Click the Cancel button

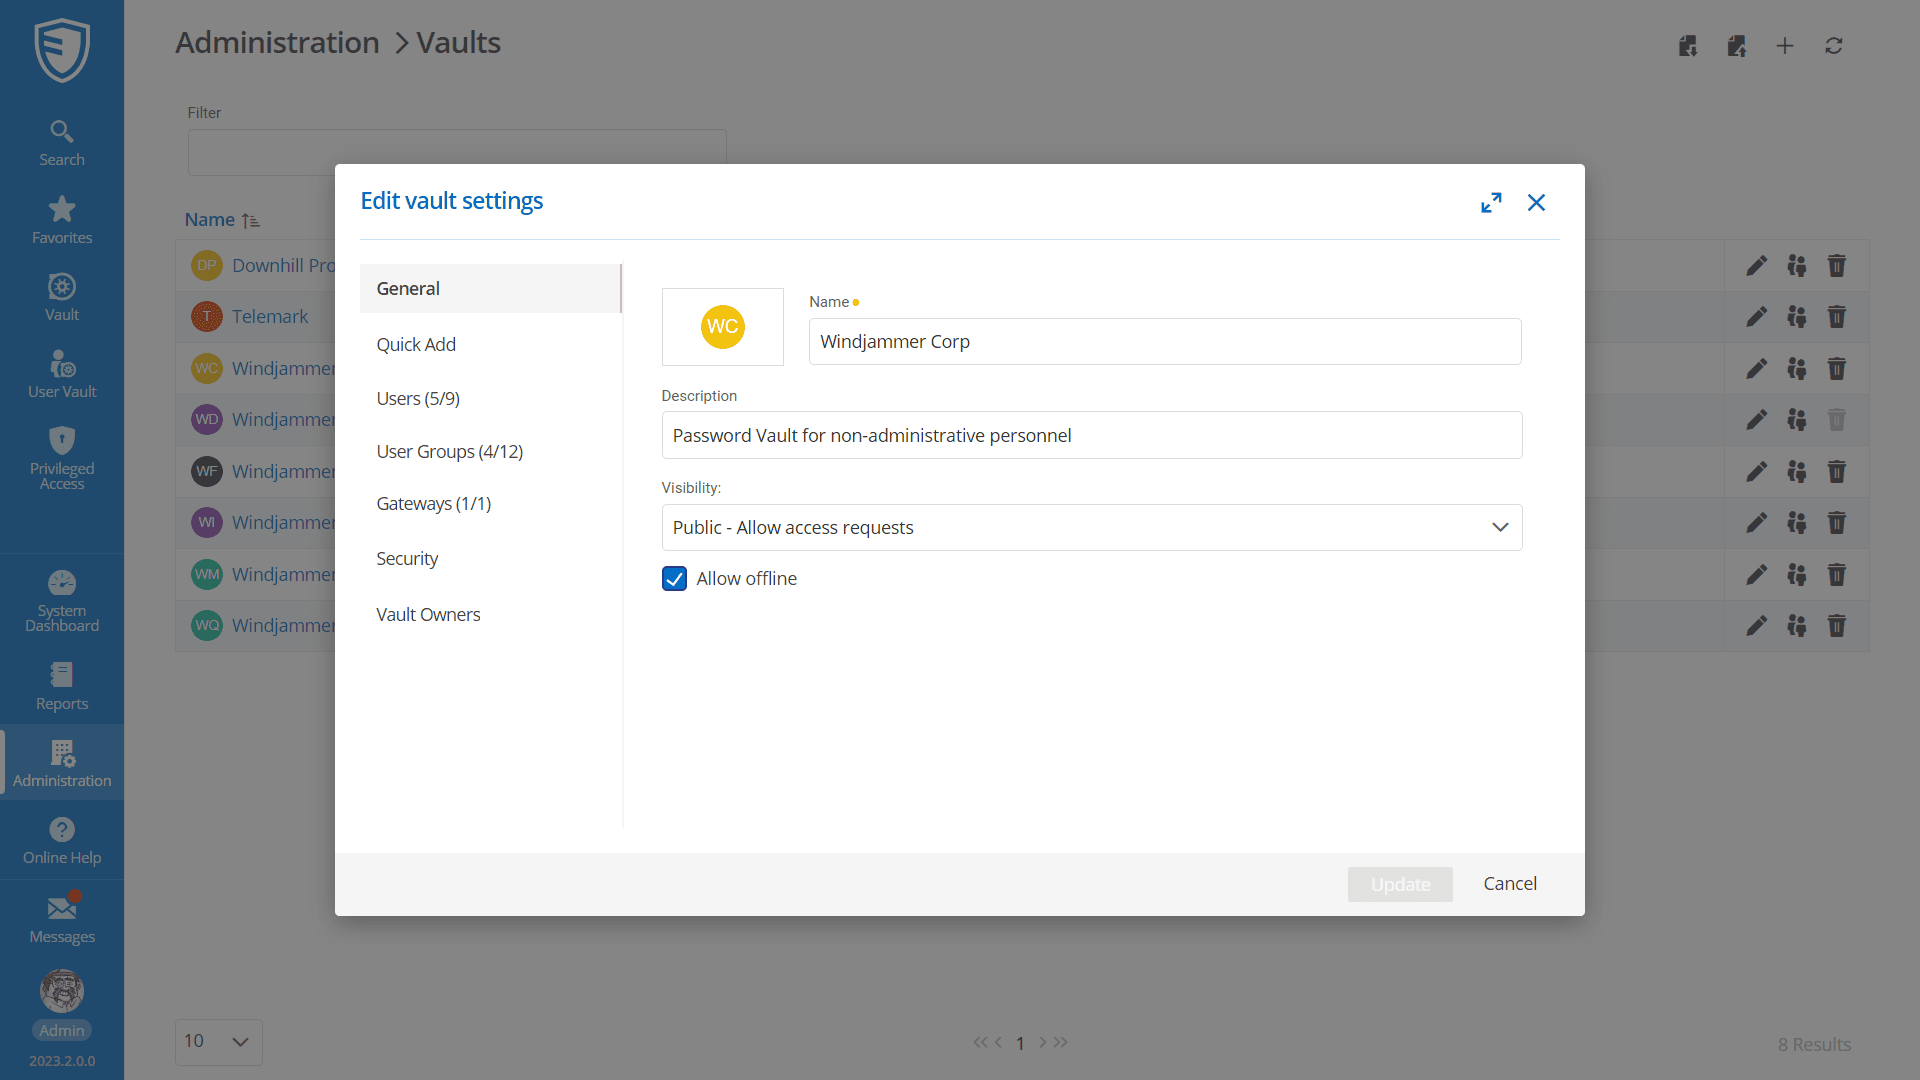(1509, 883)
